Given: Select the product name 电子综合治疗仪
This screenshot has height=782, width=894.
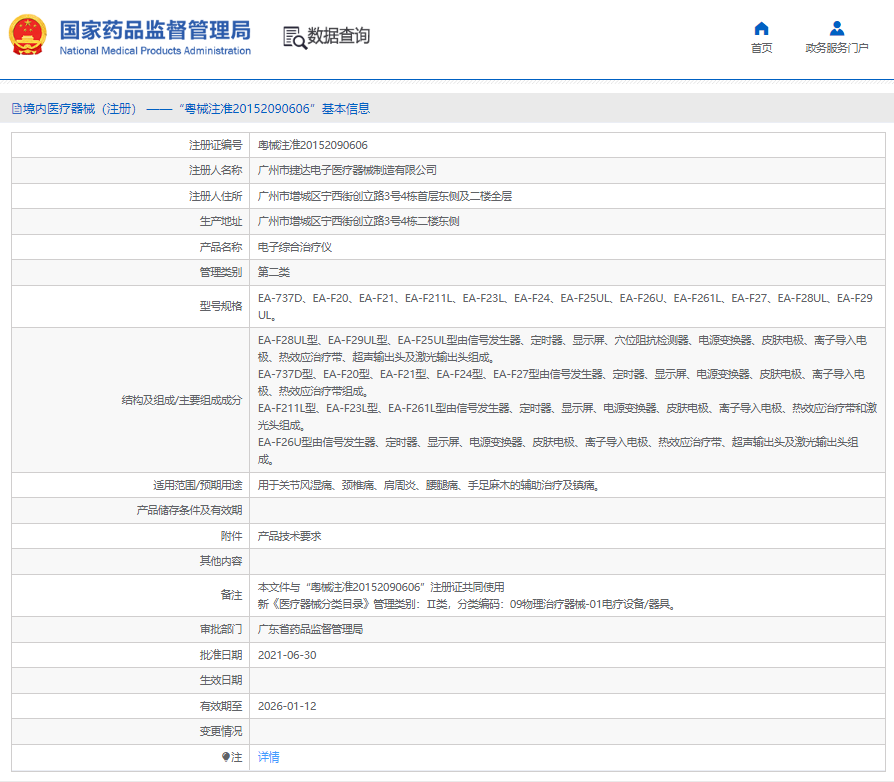Looking at the screenshot, I should point(295,247).
